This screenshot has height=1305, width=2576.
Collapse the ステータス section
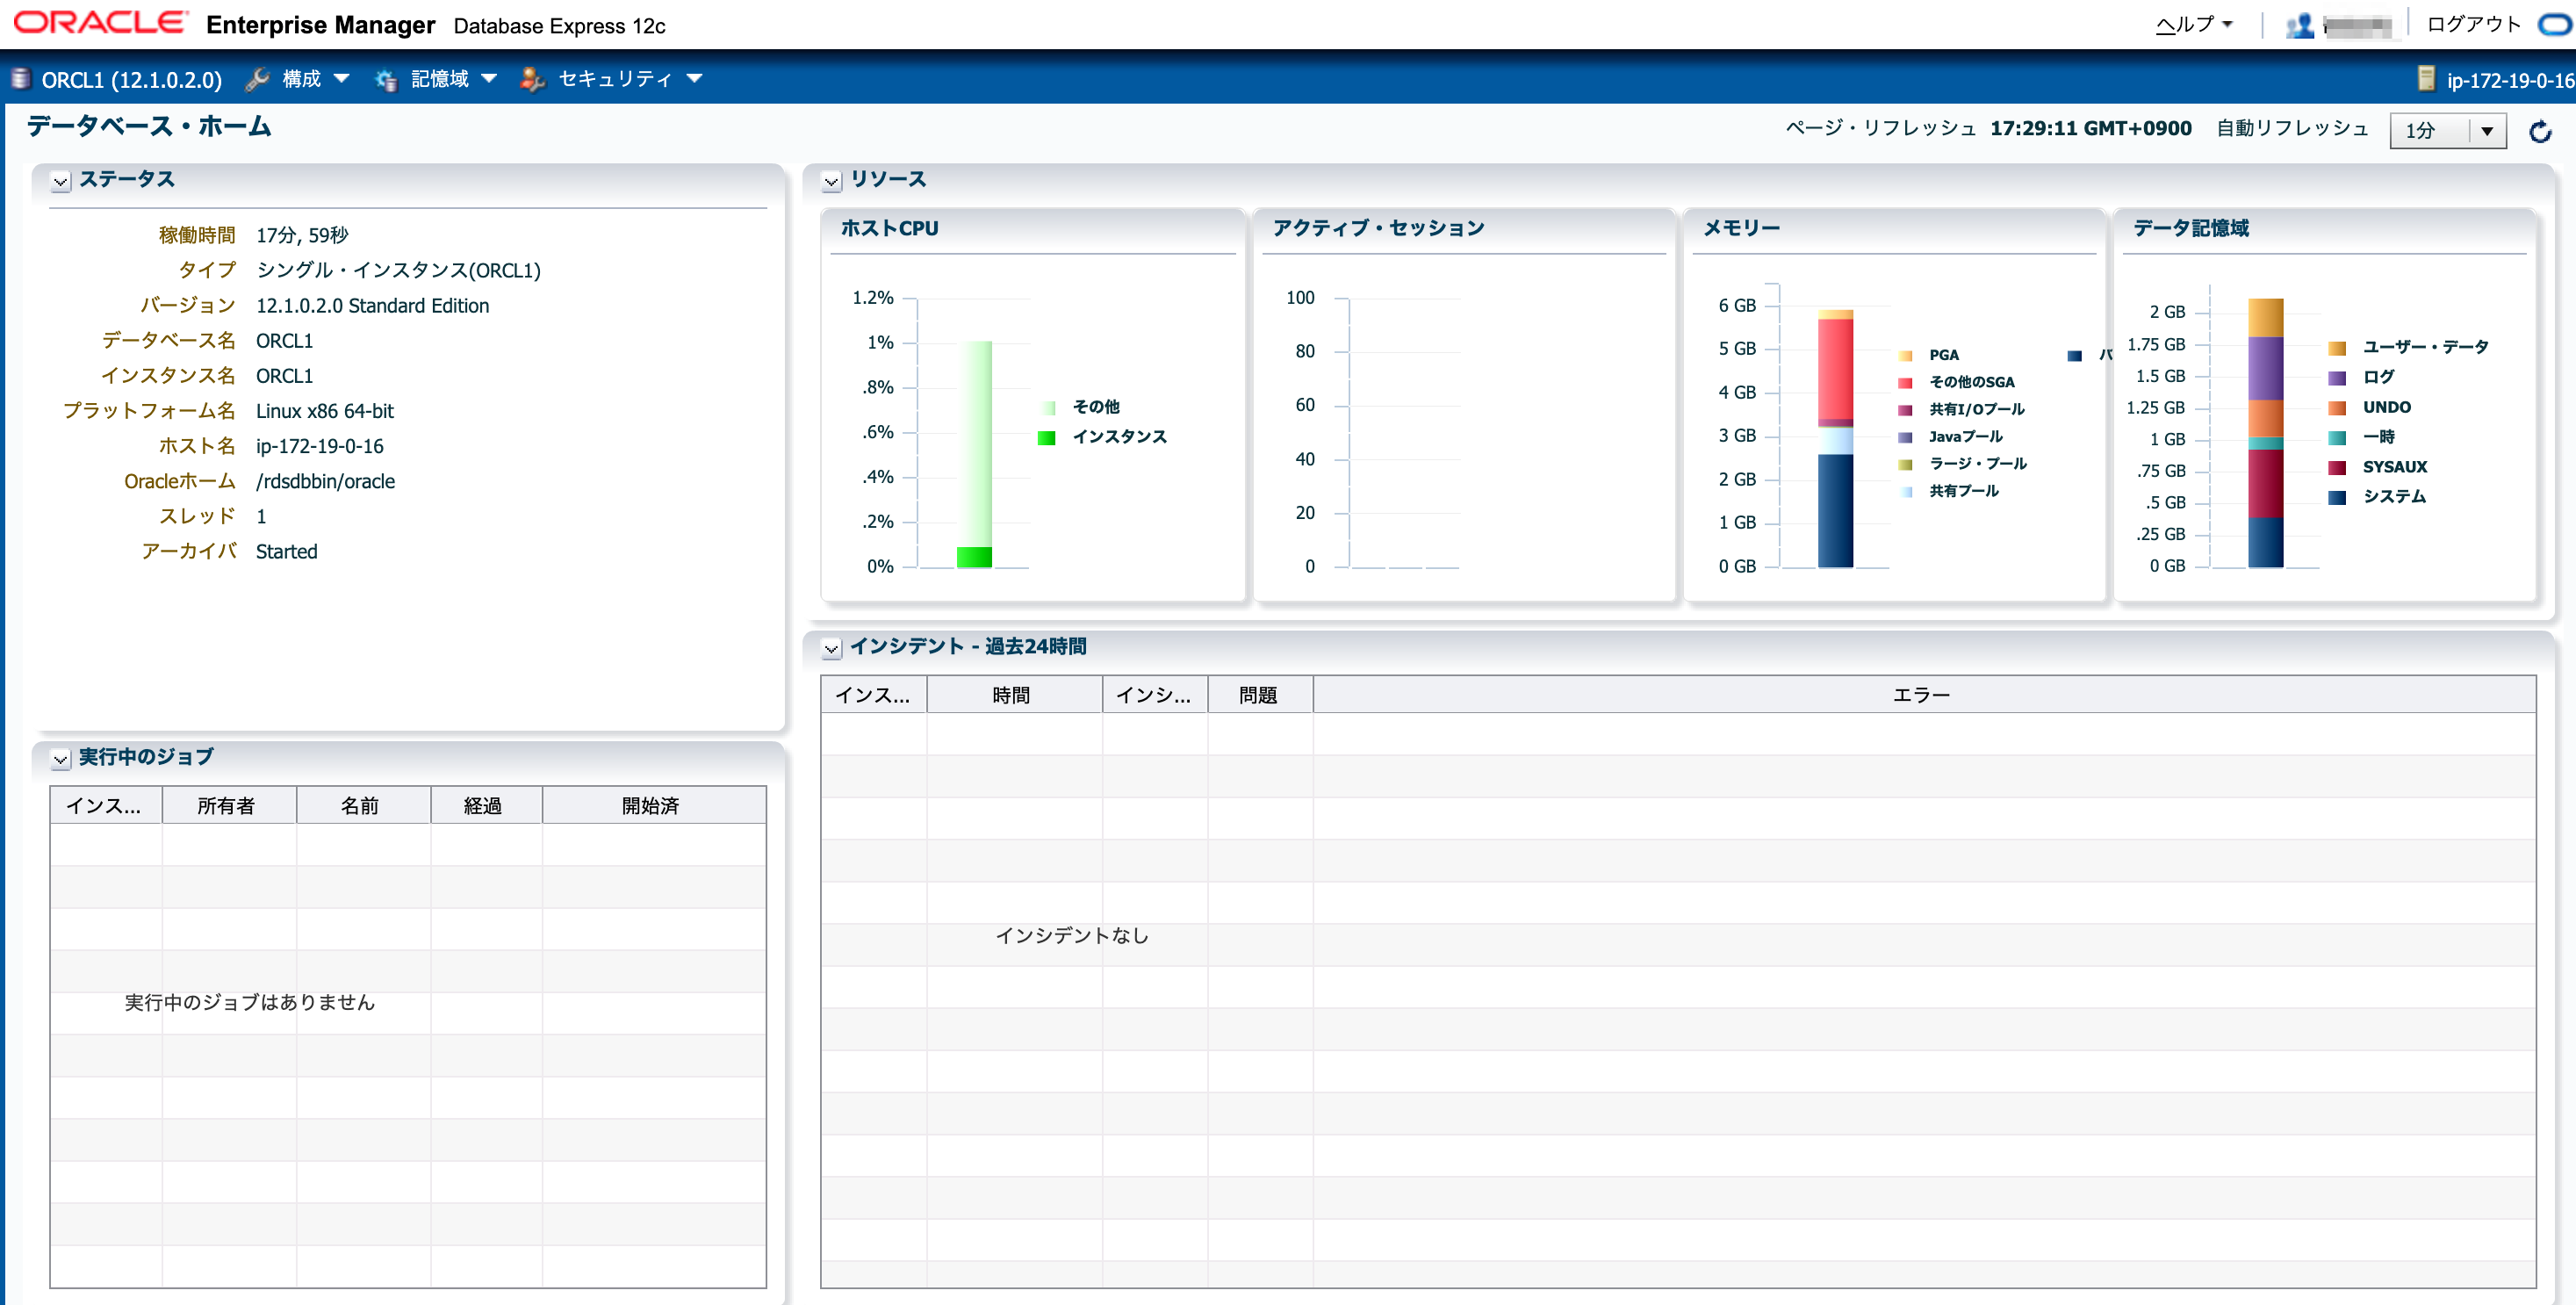coord(61,181)
